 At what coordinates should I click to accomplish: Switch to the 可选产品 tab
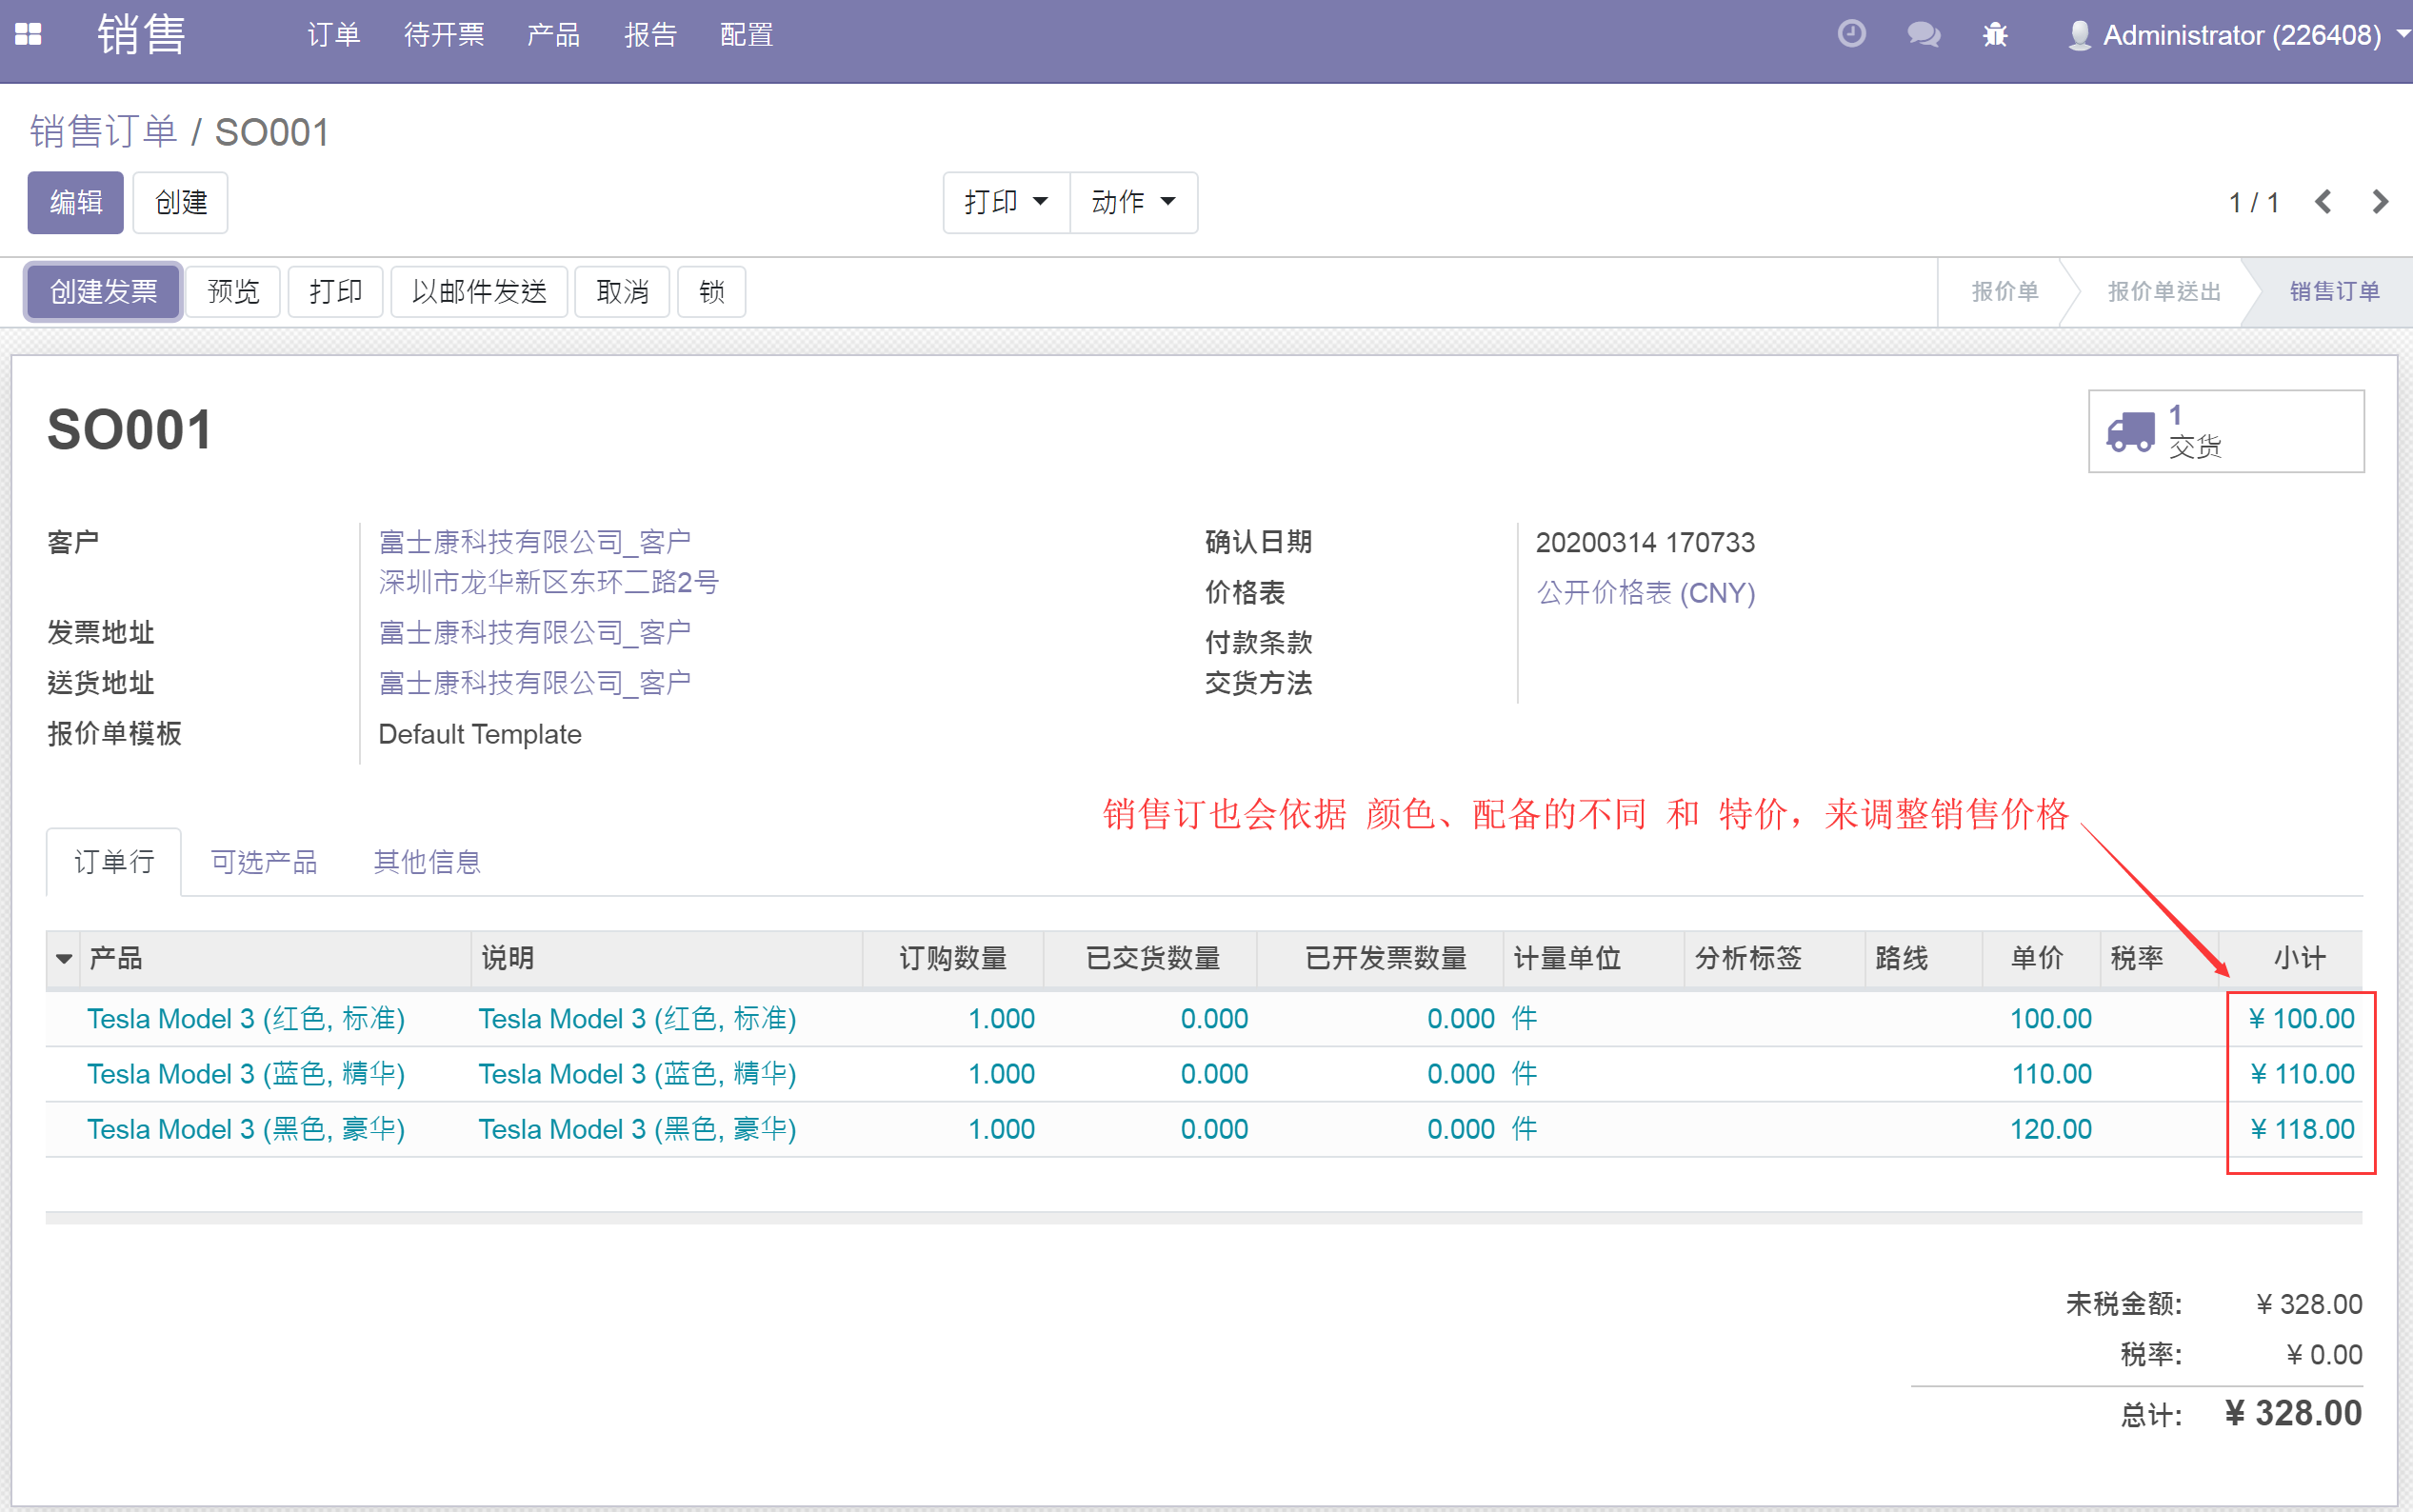pos(263,862)
